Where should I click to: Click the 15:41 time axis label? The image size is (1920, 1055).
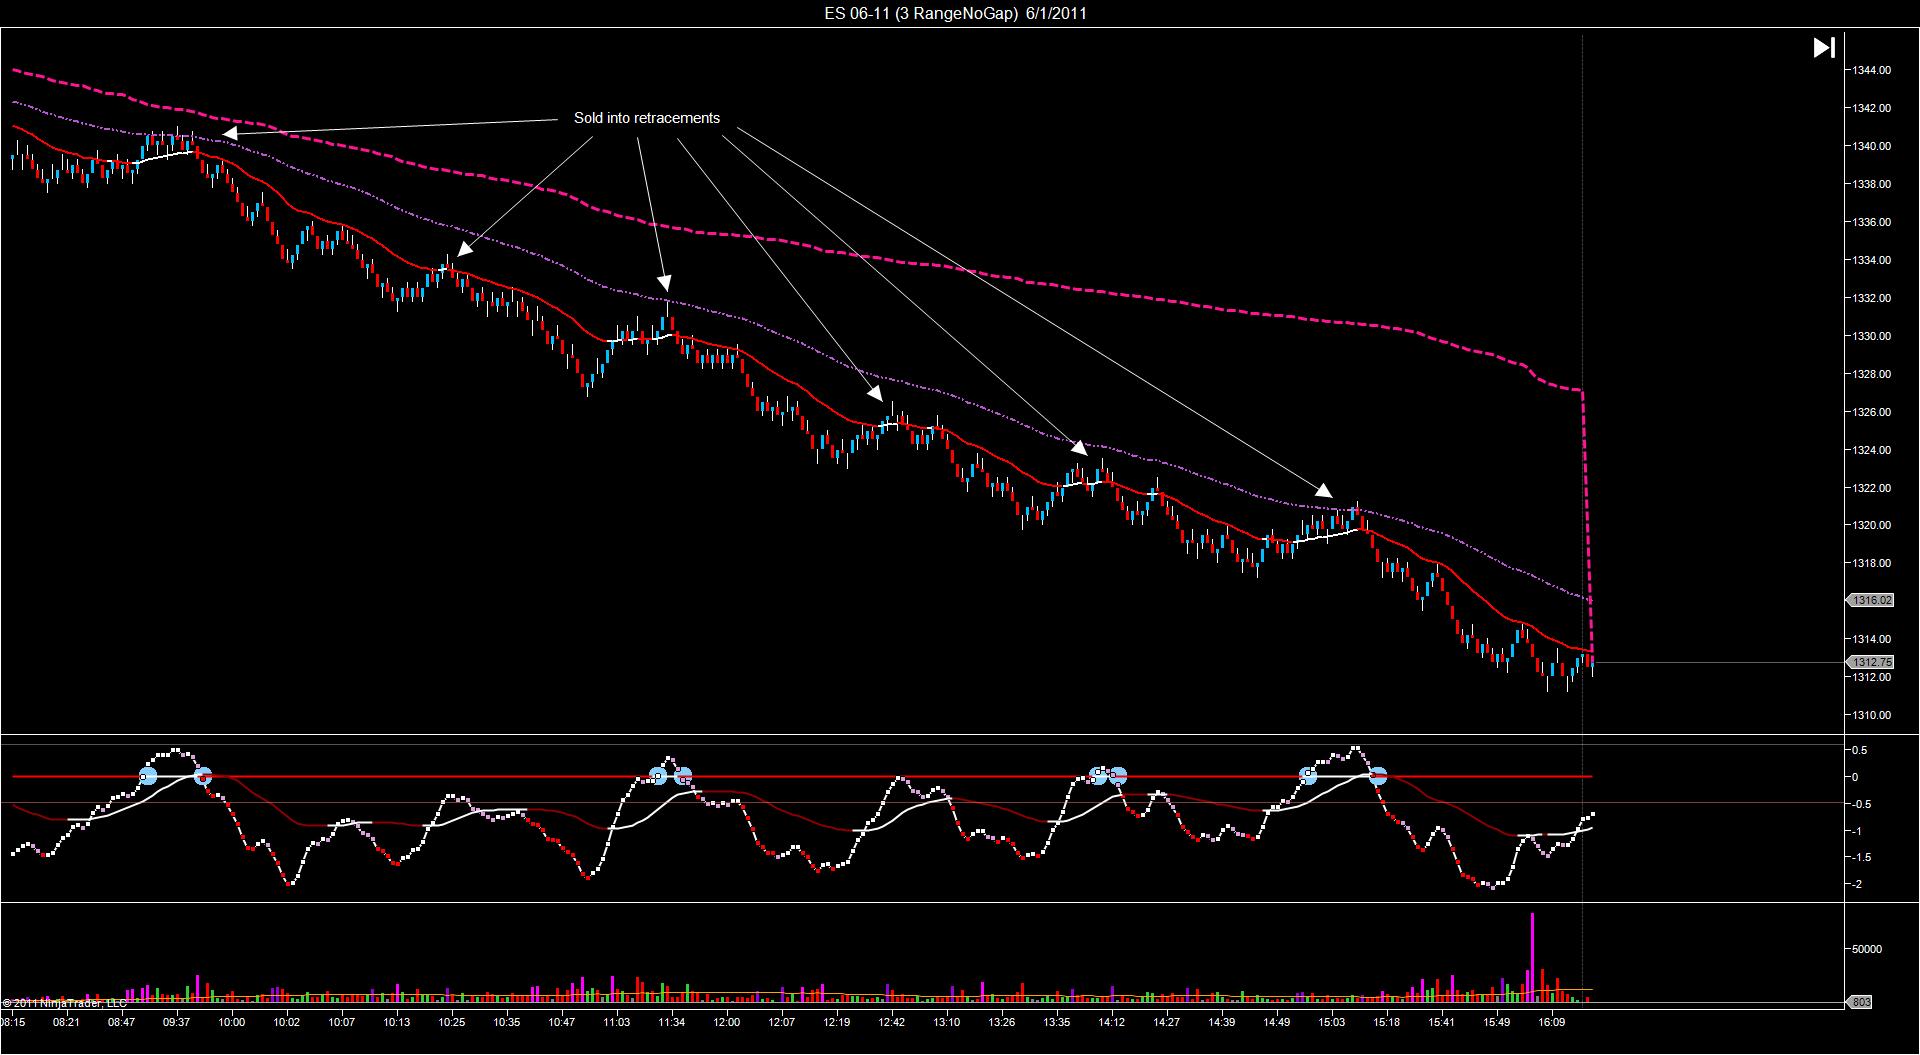[1441, 1022]
